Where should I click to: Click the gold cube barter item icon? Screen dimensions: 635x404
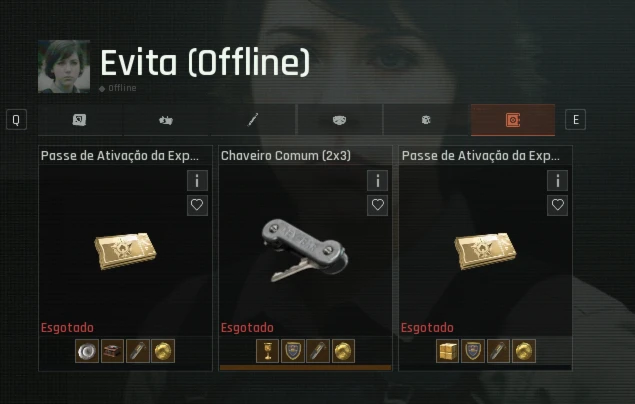click(x=447, y=351)
